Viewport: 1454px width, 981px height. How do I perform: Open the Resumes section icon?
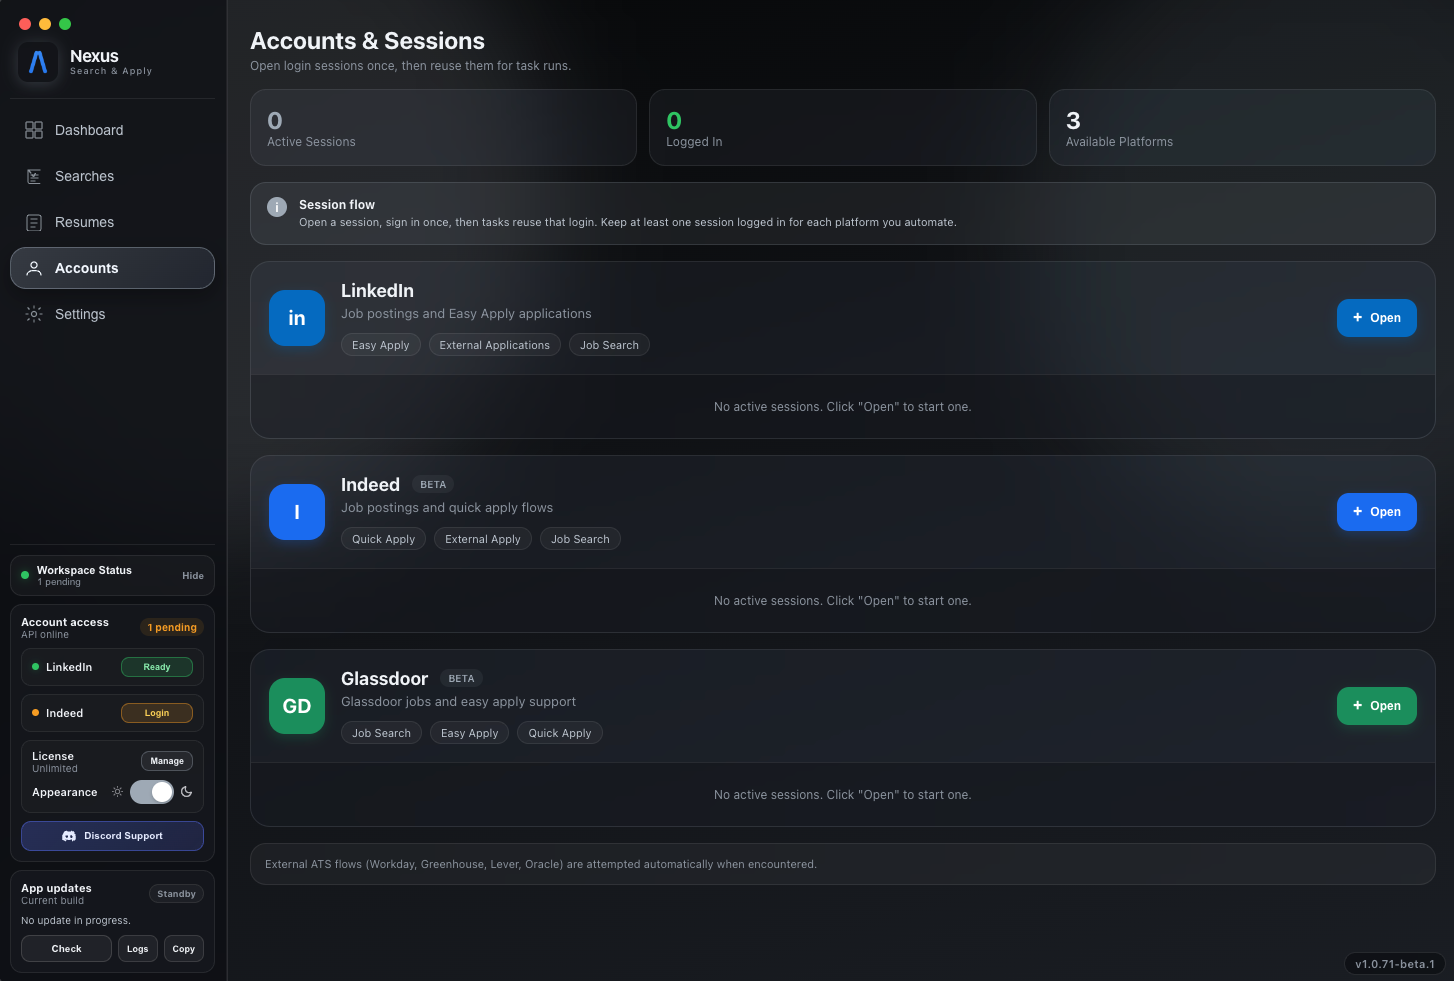(x=34, y=222)
